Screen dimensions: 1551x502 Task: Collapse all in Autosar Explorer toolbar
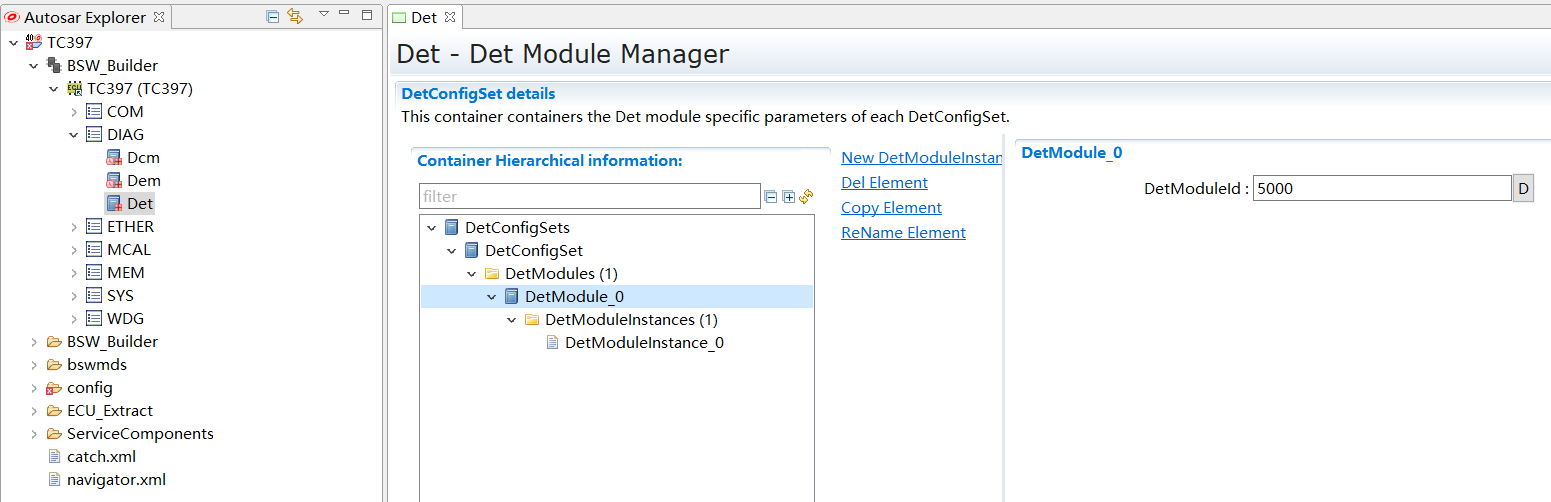[x=272, y=16]
